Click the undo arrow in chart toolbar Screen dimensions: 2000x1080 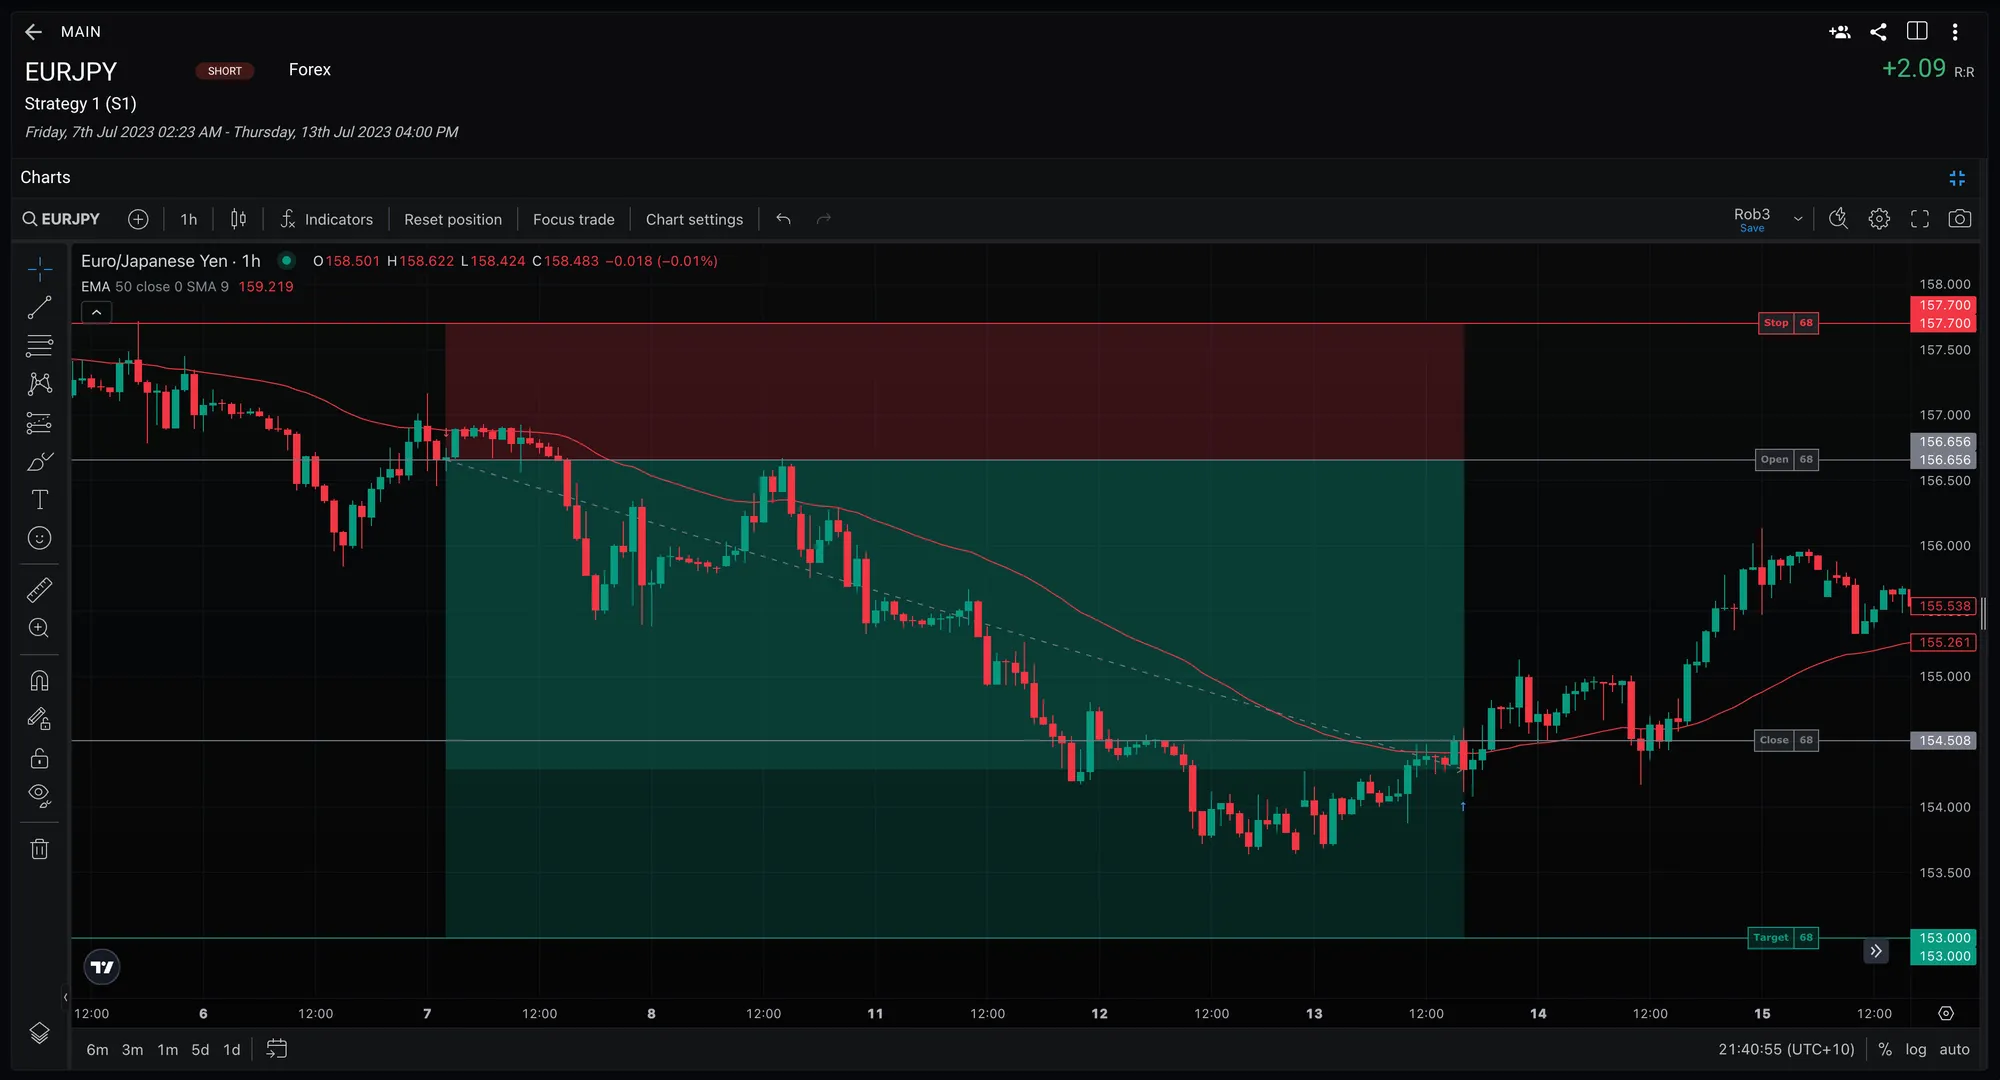[x=783, y=219]
